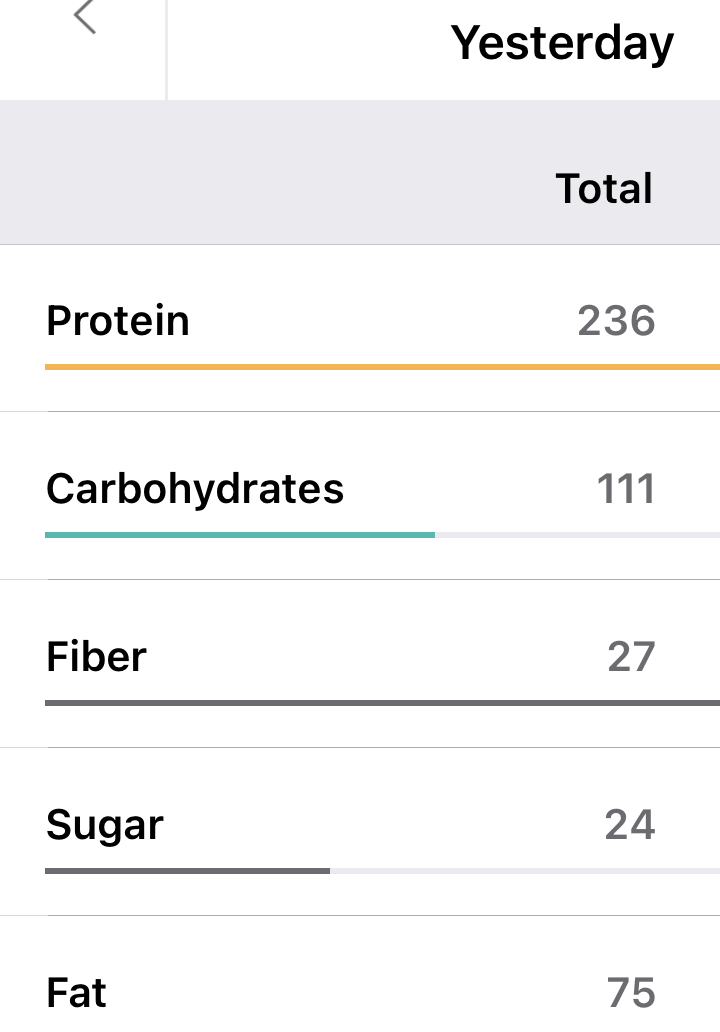Tap the Carbohydrates total value 111
The image size is (720, 1032).
pyautogui.click(x=626, y=489)
